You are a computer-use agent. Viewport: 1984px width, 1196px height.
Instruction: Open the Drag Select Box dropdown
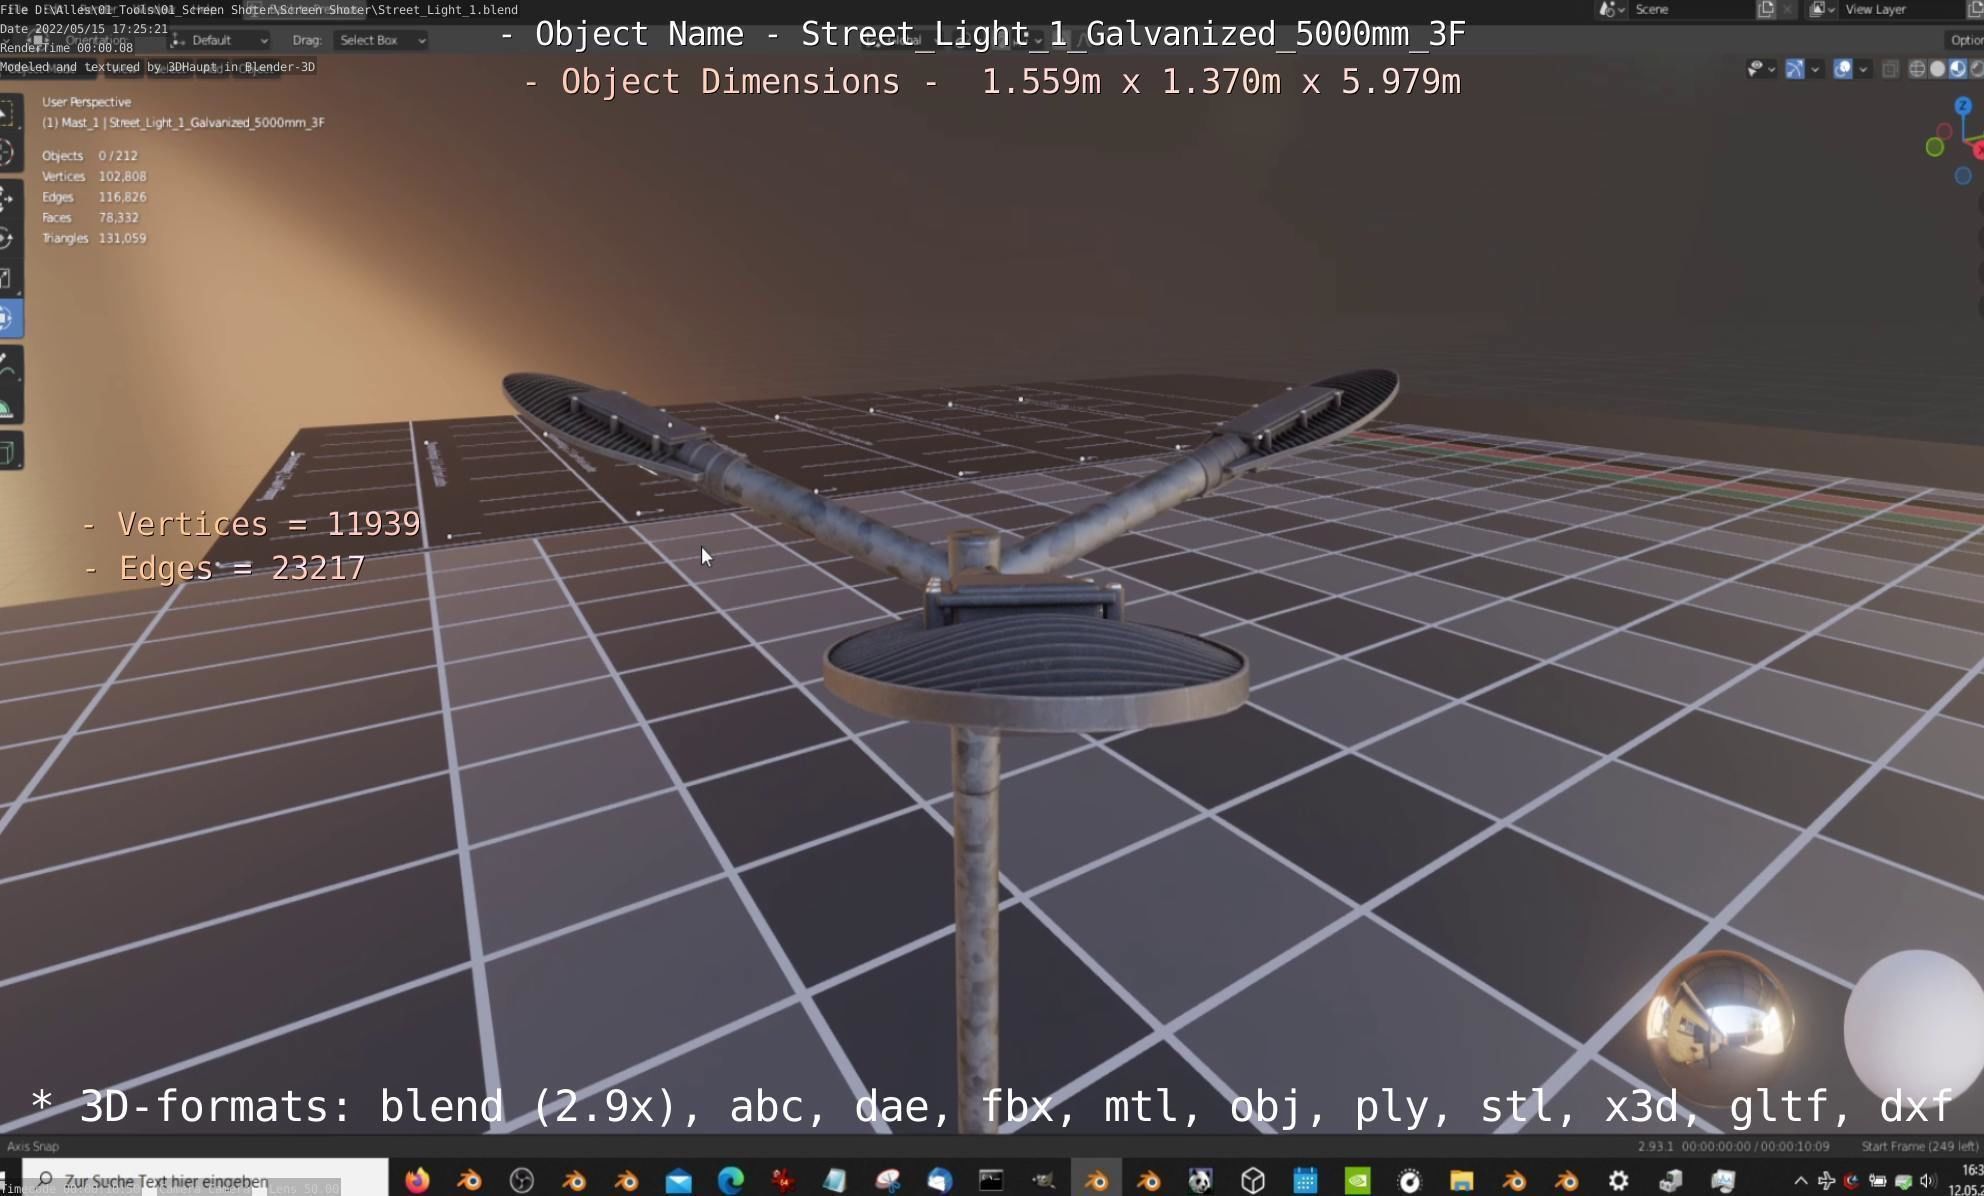381,40
